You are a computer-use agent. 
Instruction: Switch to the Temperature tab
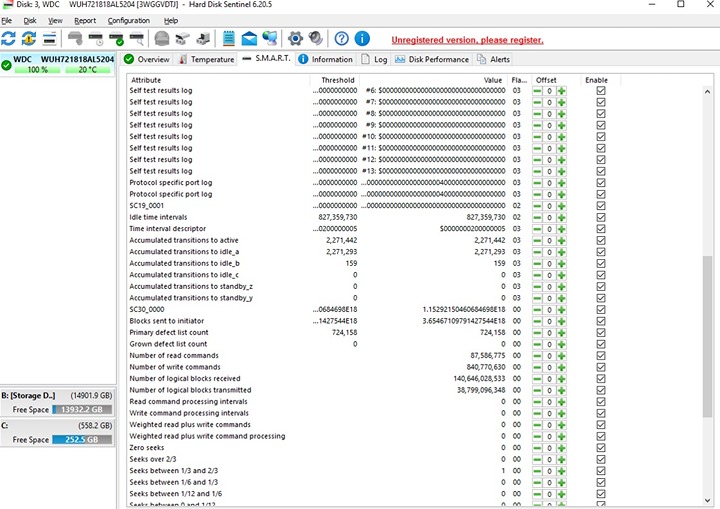(x=207, y=59)
